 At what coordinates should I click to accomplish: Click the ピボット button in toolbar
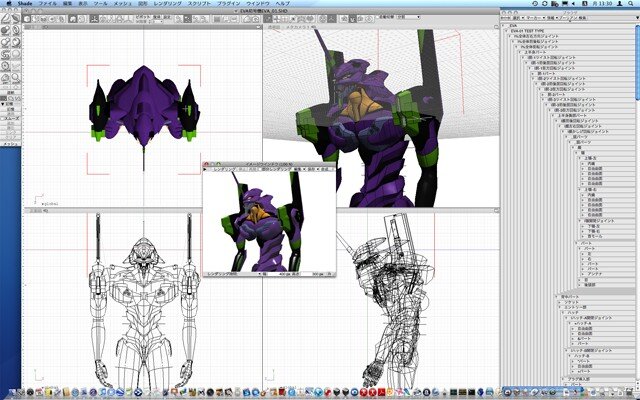coord(142,17)
